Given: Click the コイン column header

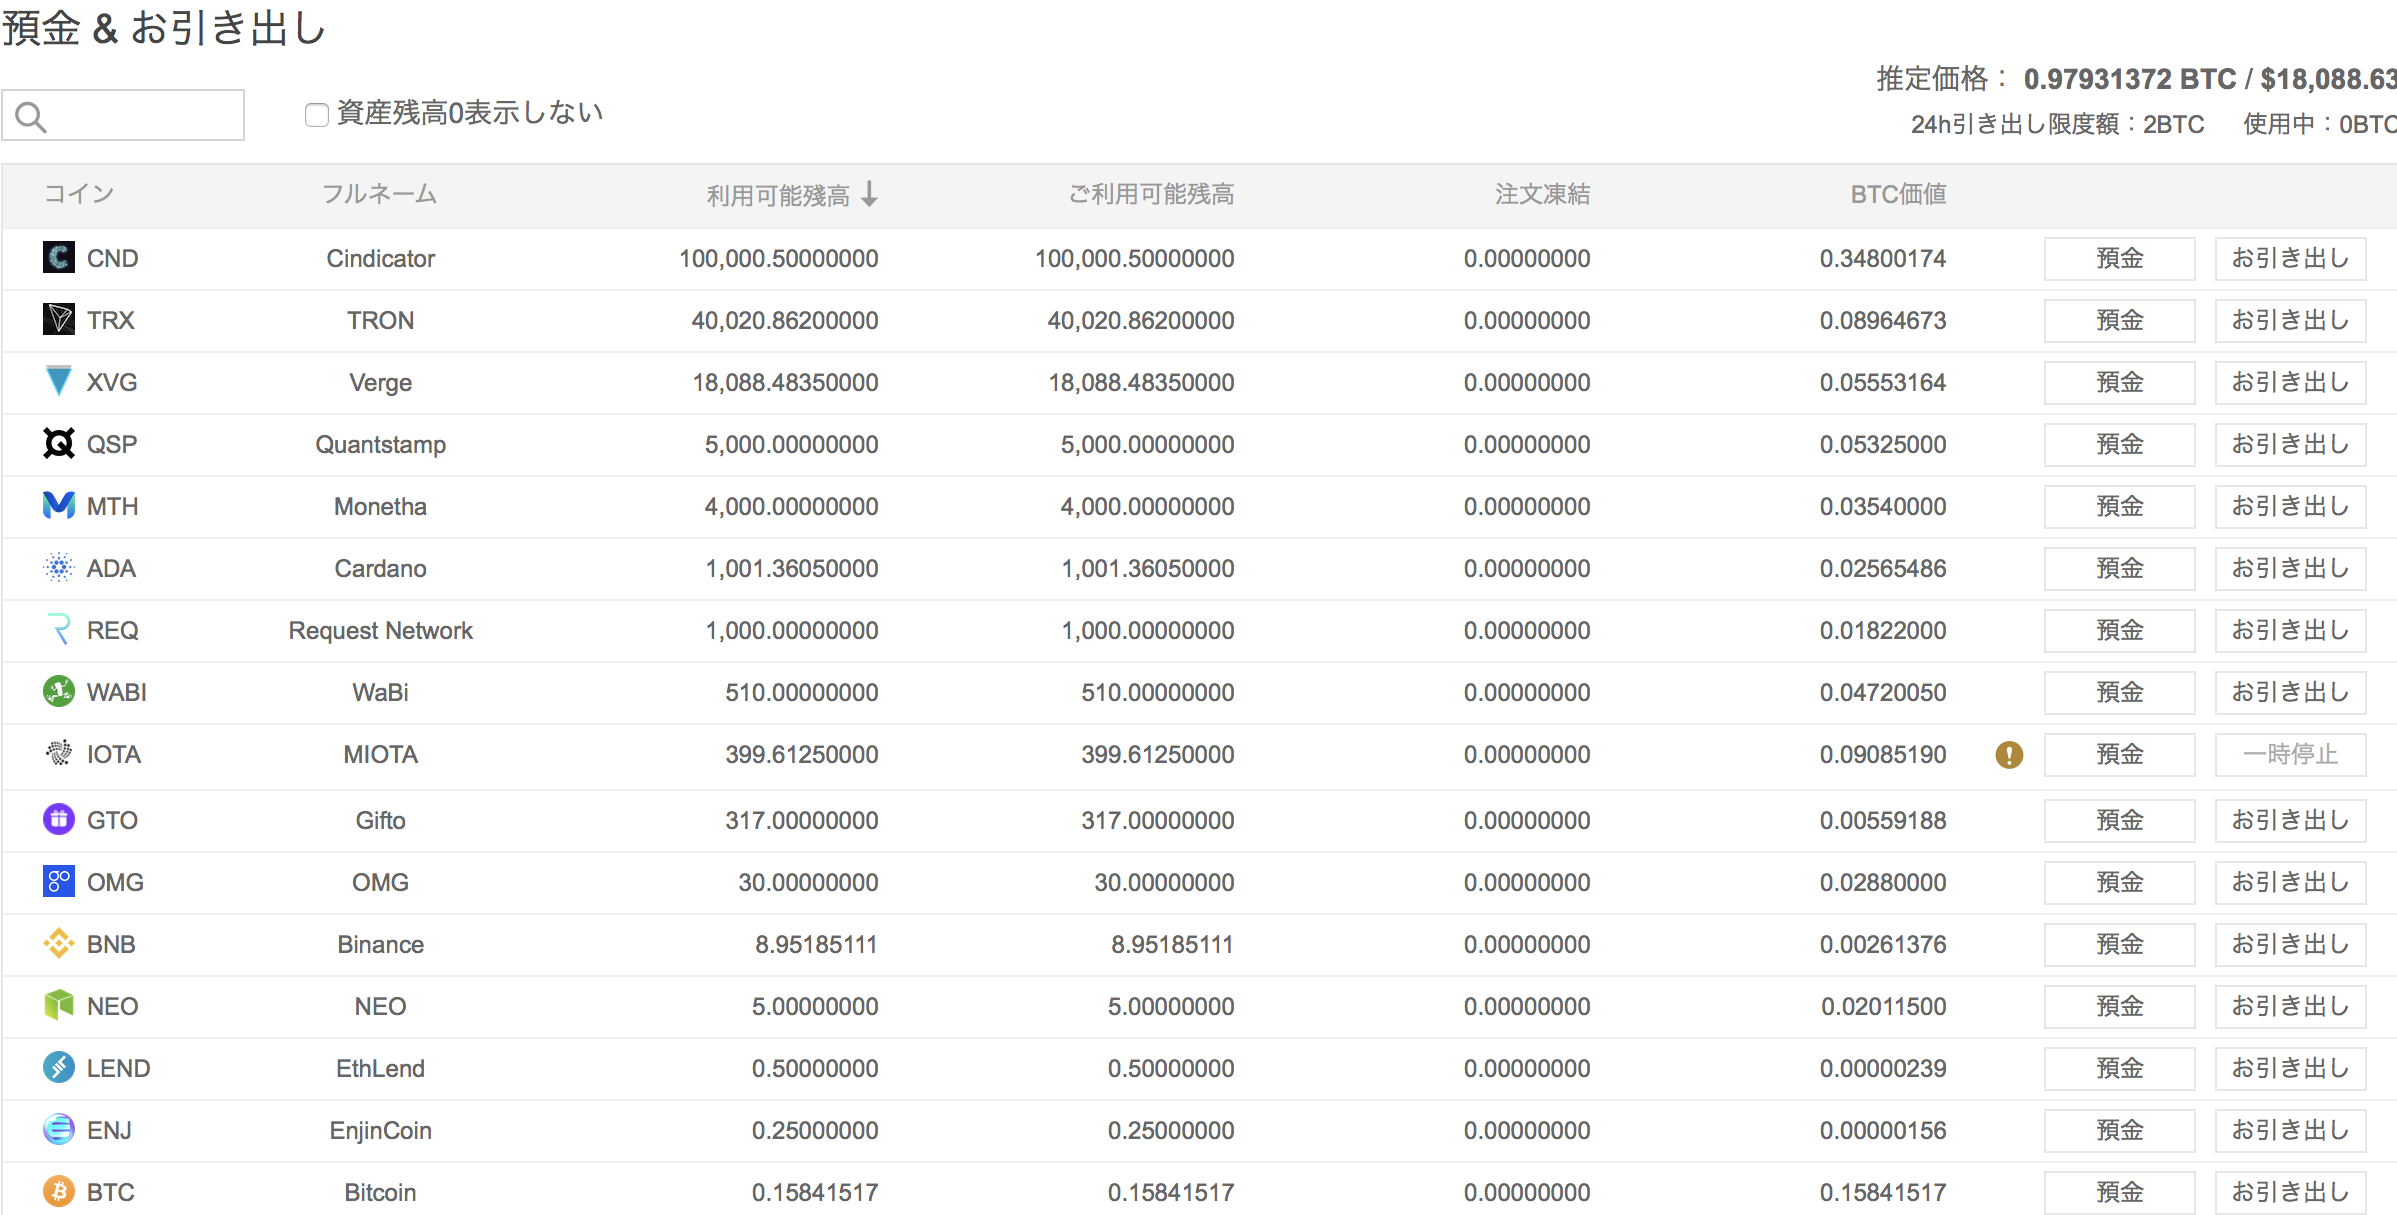Looking at the screenshot, I should (78, 195).
